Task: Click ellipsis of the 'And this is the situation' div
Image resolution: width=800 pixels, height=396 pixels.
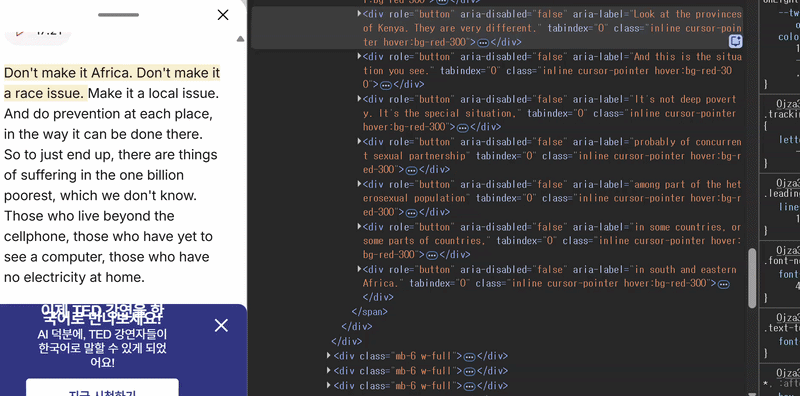Action: click(386, 85)
